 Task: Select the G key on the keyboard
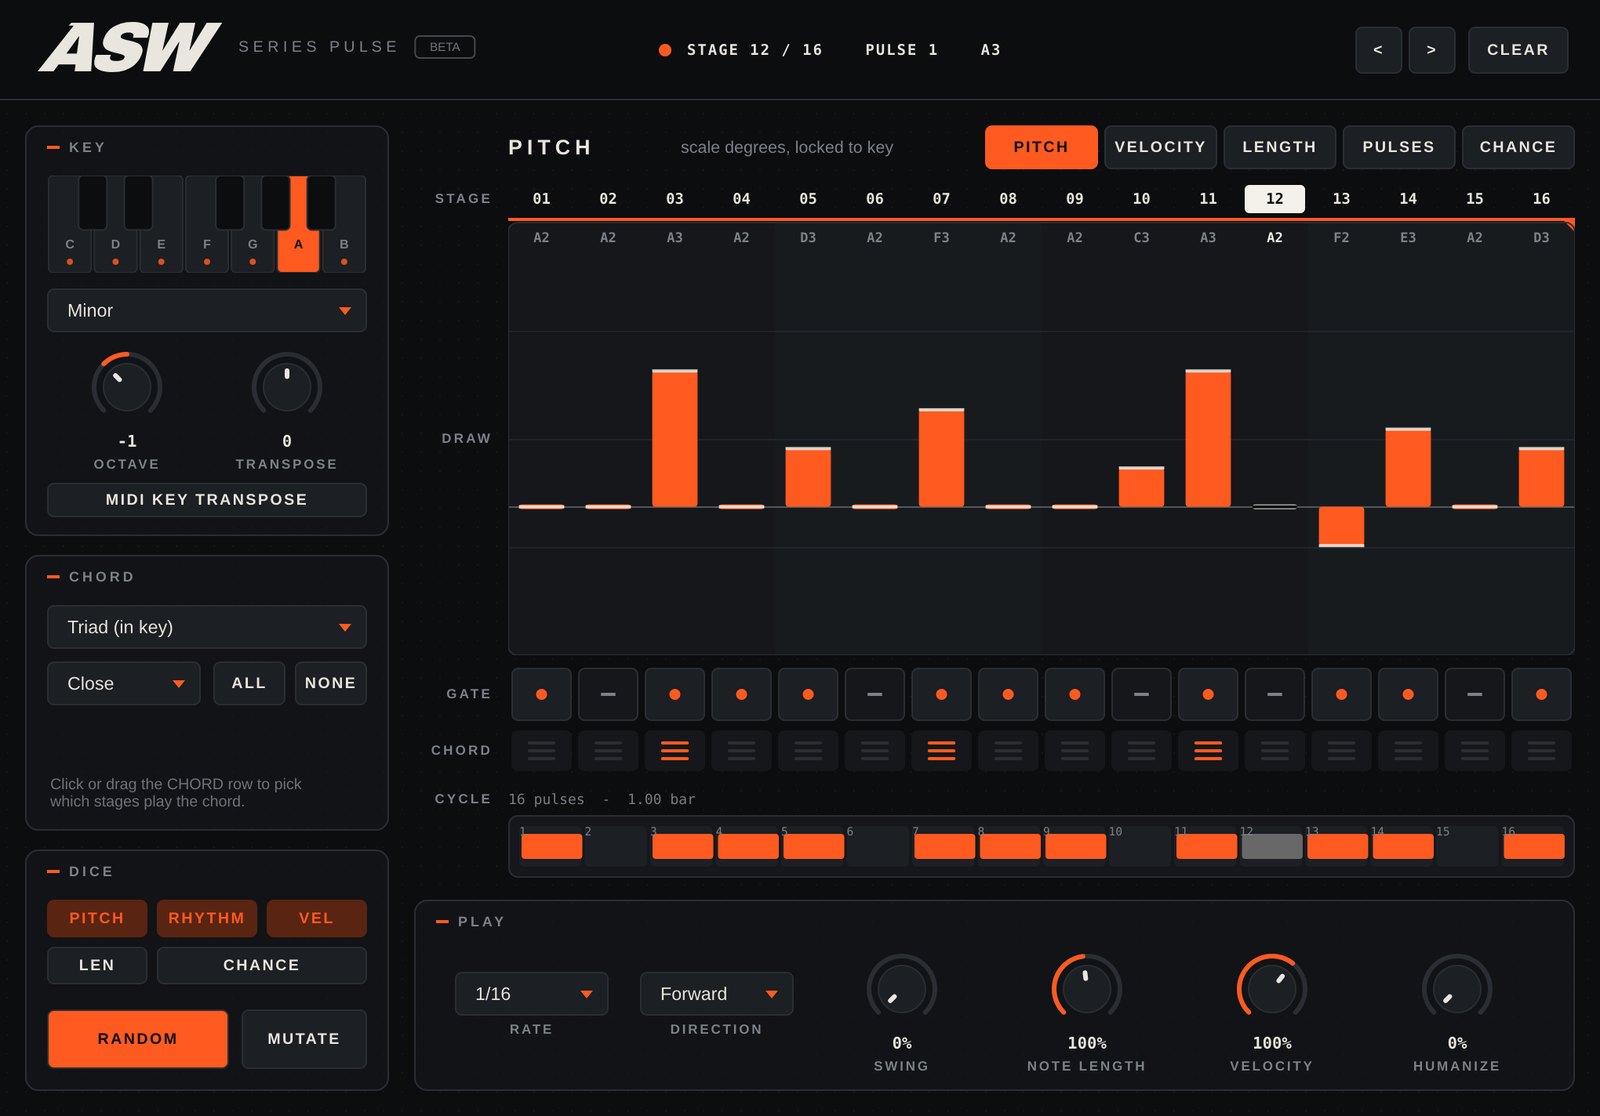coord(253,248)
